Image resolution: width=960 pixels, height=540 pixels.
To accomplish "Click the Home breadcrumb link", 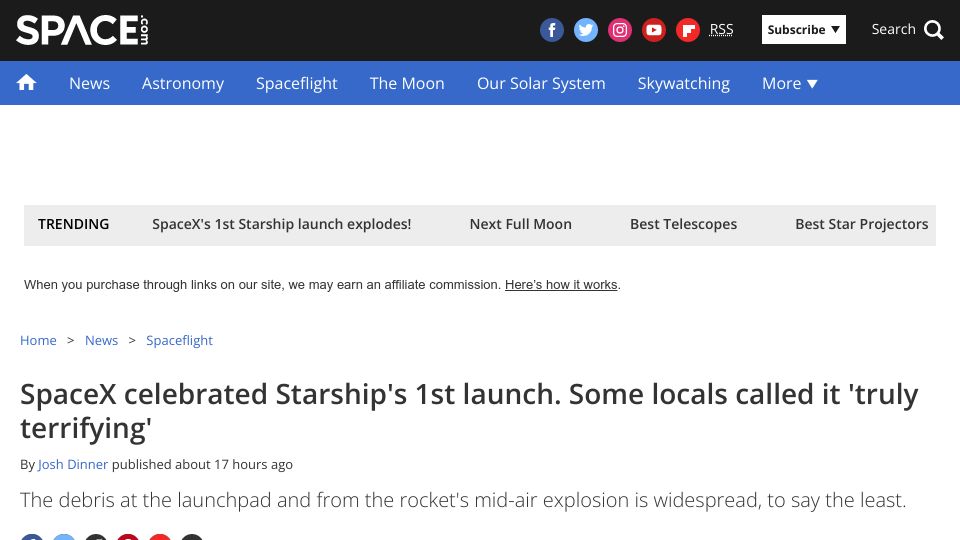I will point(38,340).
